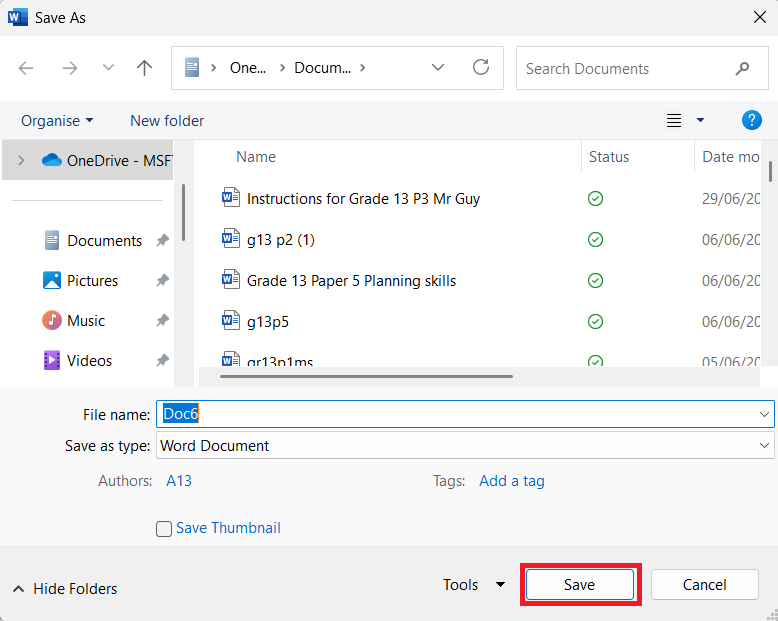778x621 pixels.
Task: Change view layout icon
Action: coord(673,120)
